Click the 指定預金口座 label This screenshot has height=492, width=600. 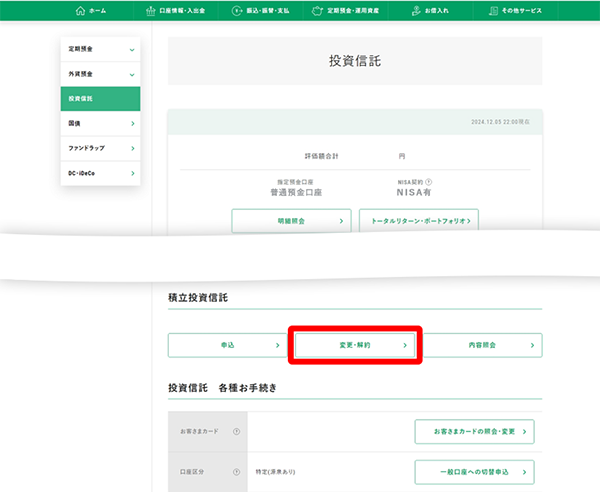coord(295,182)
